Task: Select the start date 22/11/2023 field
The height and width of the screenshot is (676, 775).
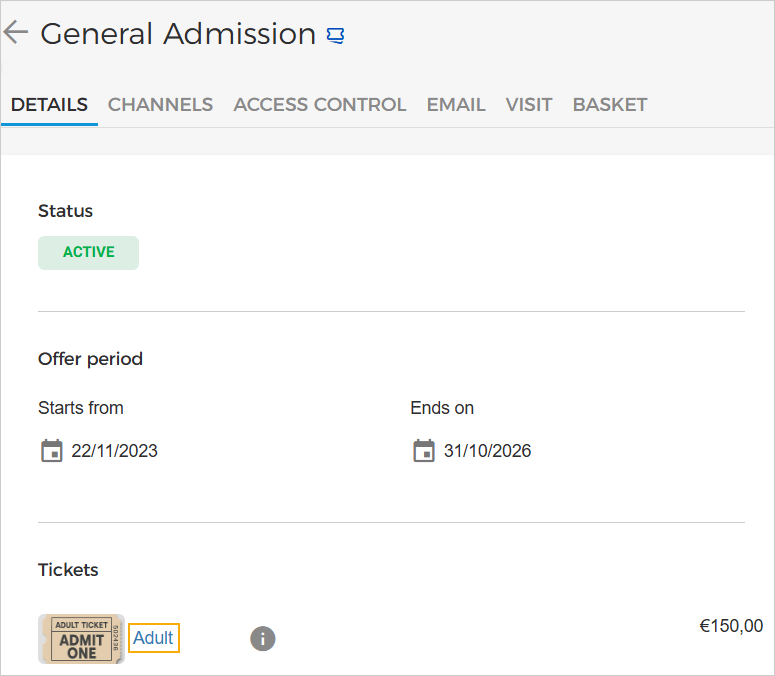Action: (x=115, y=451)
